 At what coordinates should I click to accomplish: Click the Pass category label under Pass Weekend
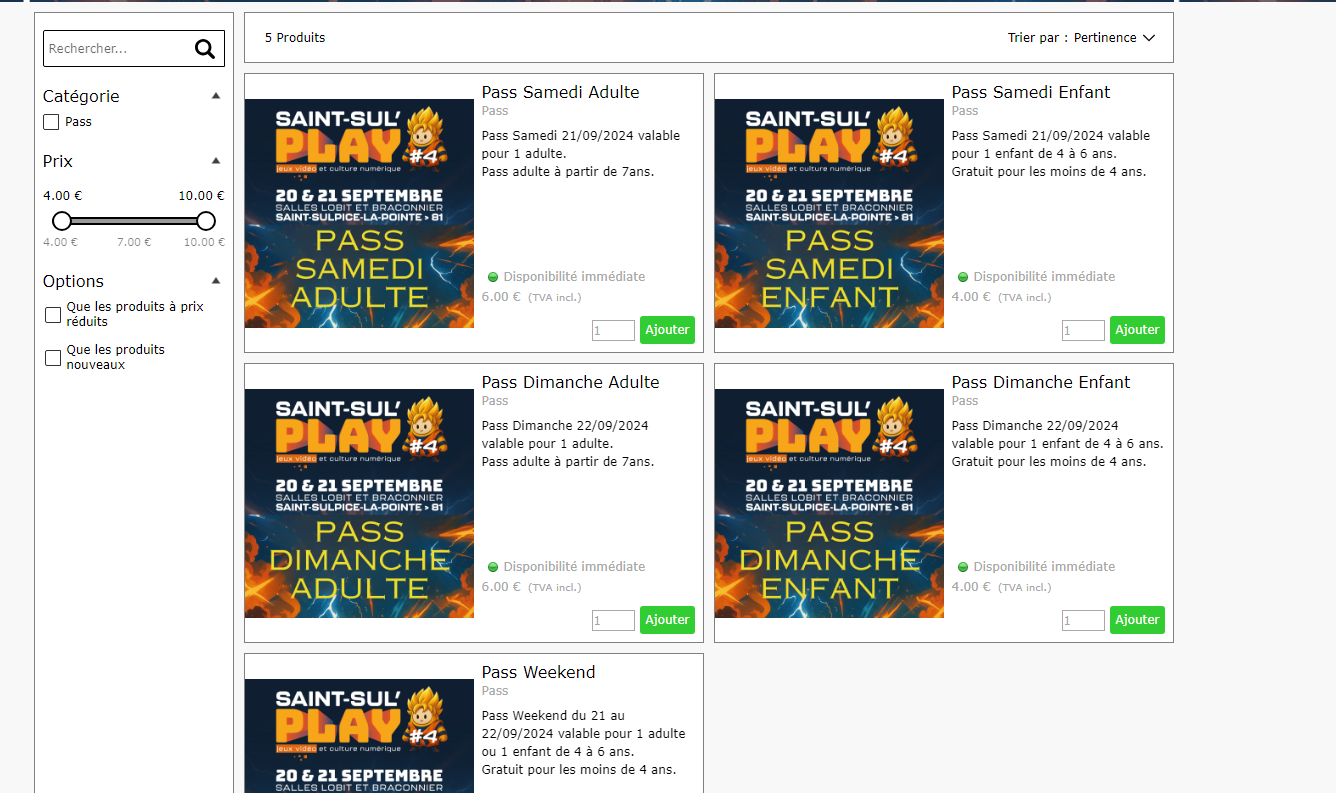(x=495, y=691)
